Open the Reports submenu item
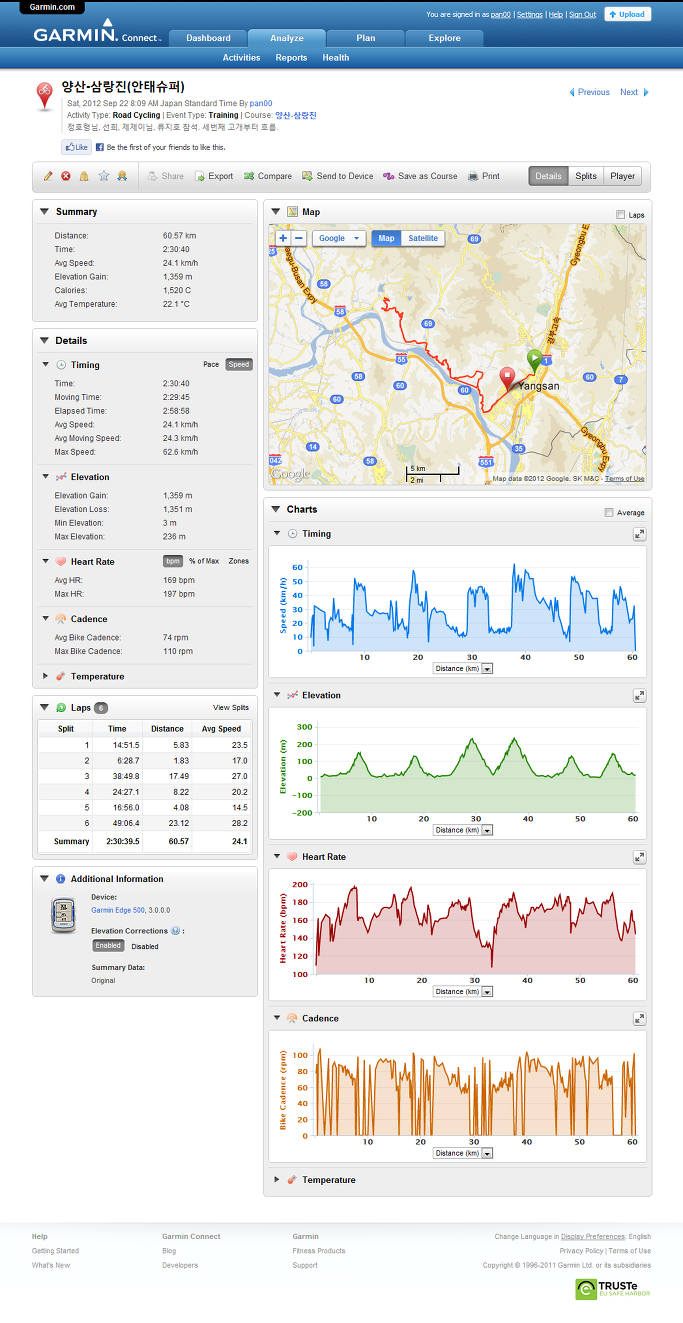 click(x=291, y=58)
